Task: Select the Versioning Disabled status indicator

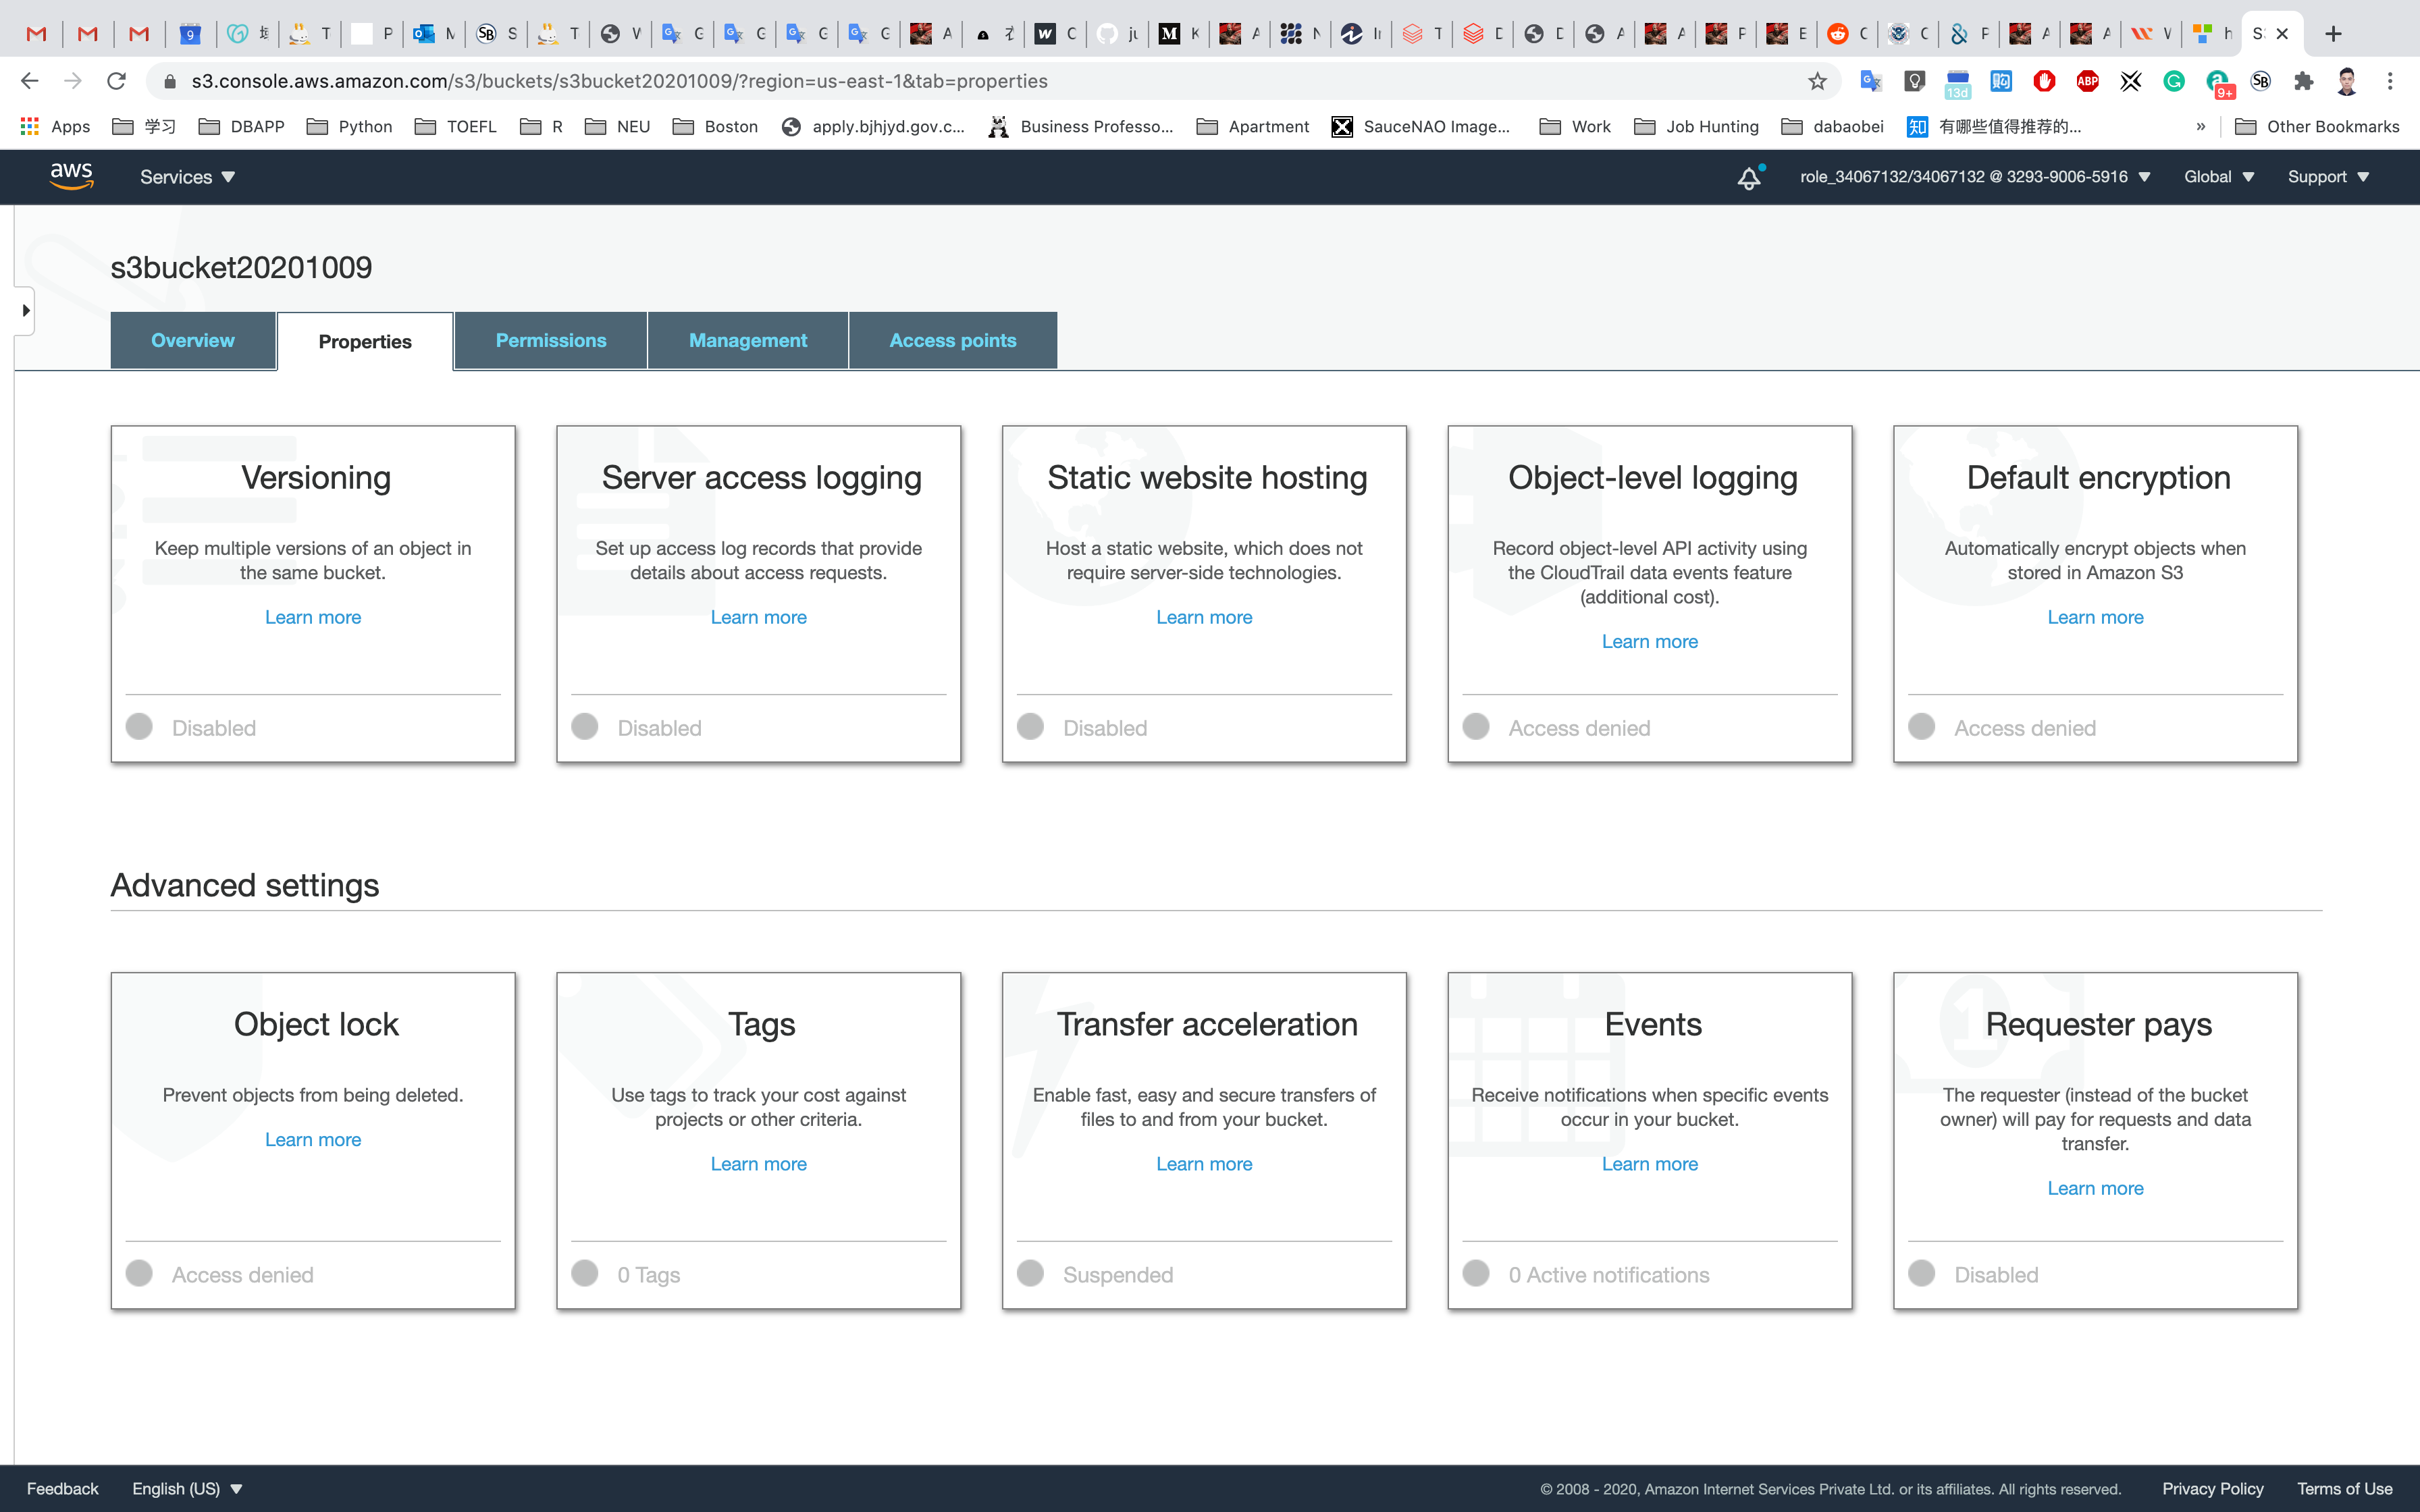Action: 139,727
